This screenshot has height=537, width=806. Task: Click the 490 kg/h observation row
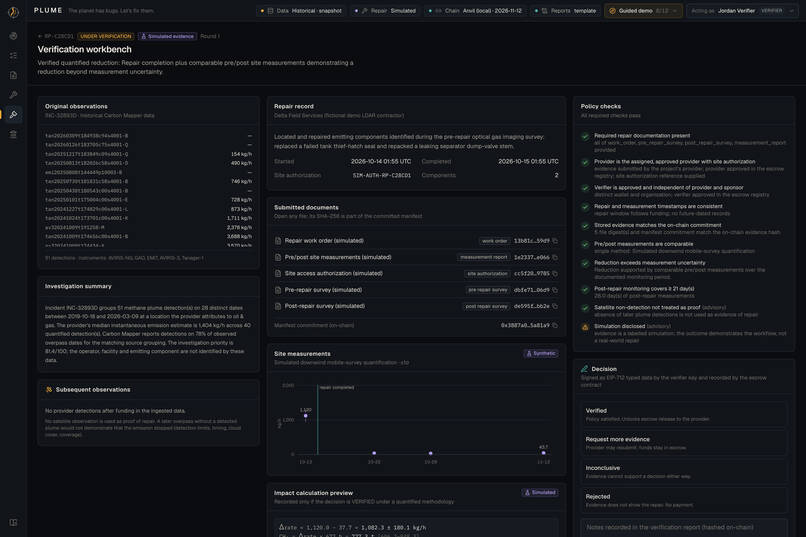pos(148,163)
